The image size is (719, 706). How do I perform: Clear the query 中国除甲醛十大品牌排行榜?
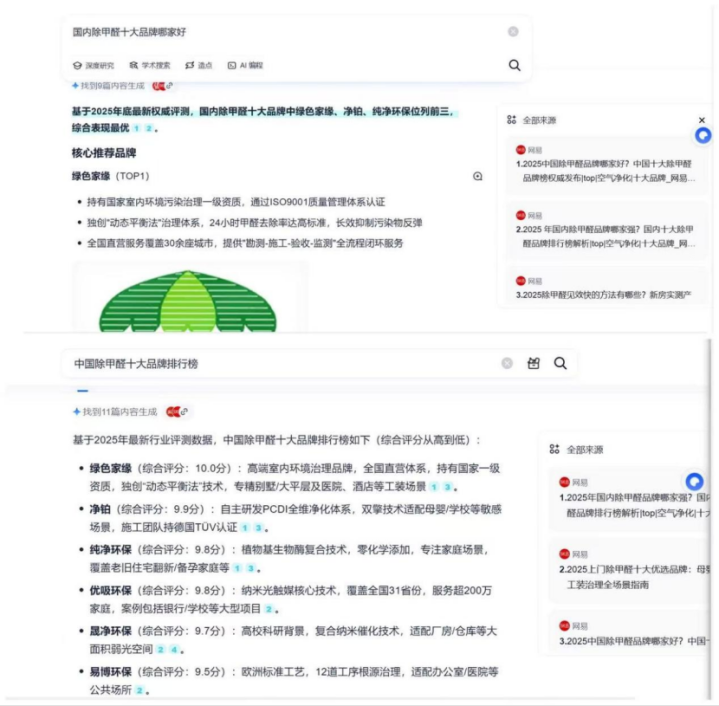point(507,364)
